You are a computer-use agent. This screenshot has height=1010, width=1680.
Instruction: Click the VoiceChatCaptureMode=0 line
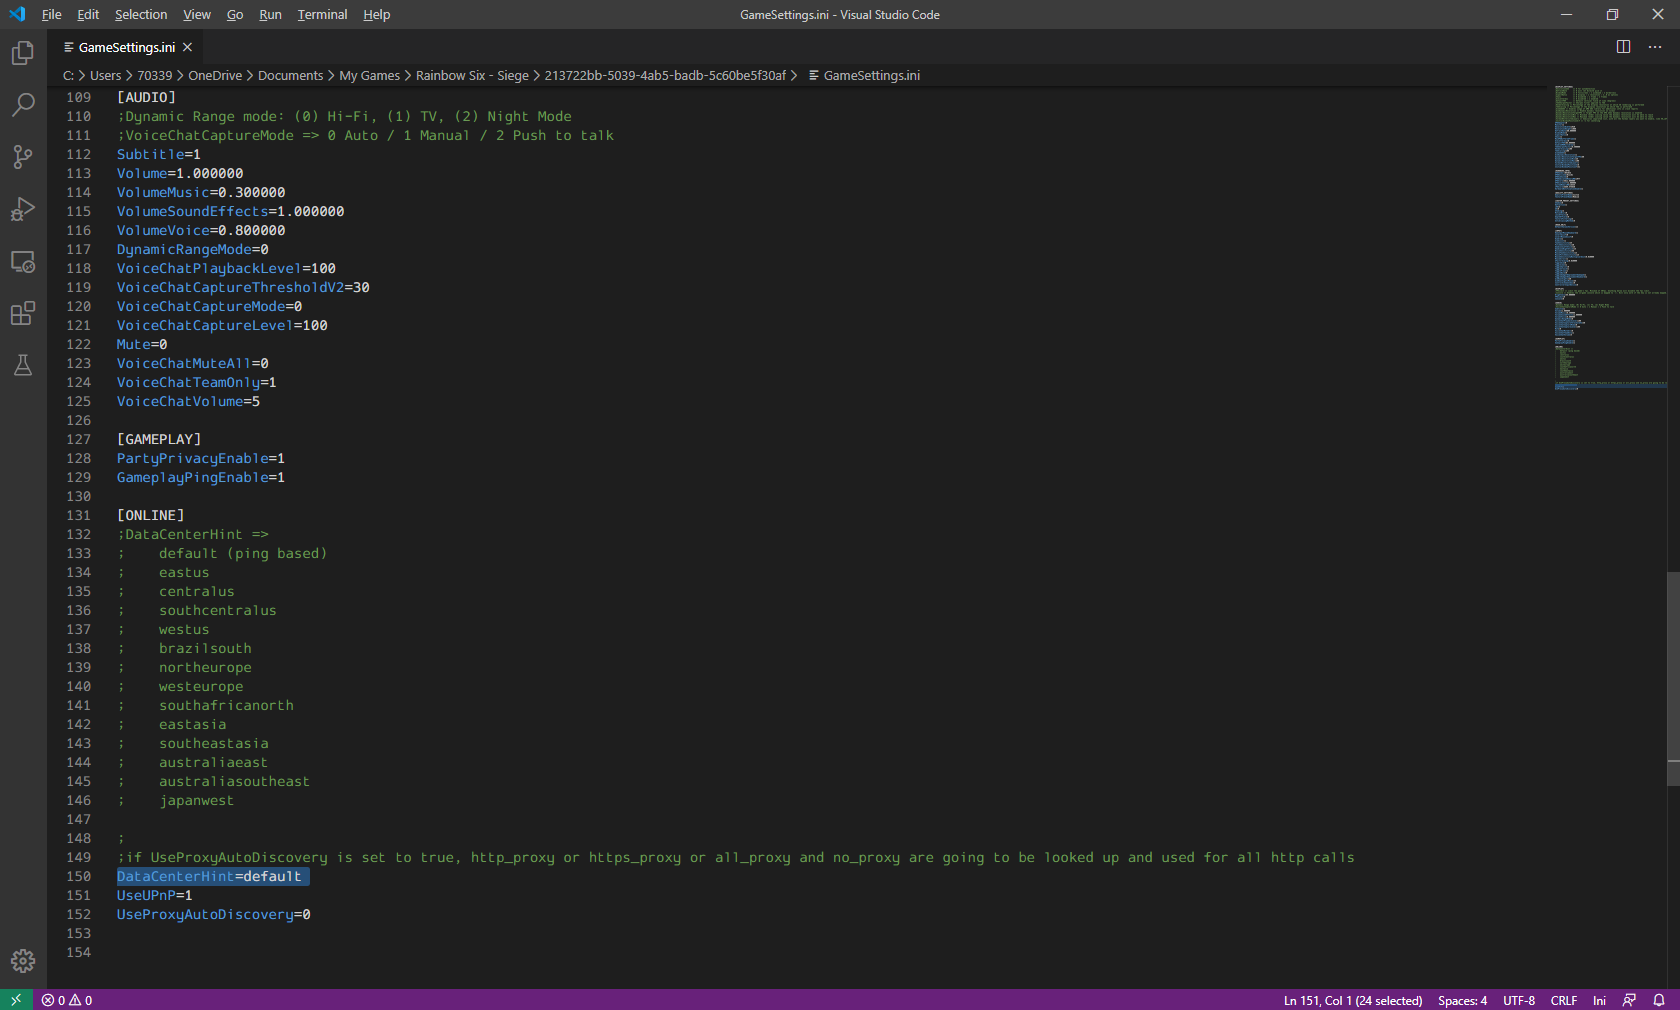[x=209, y=306]
